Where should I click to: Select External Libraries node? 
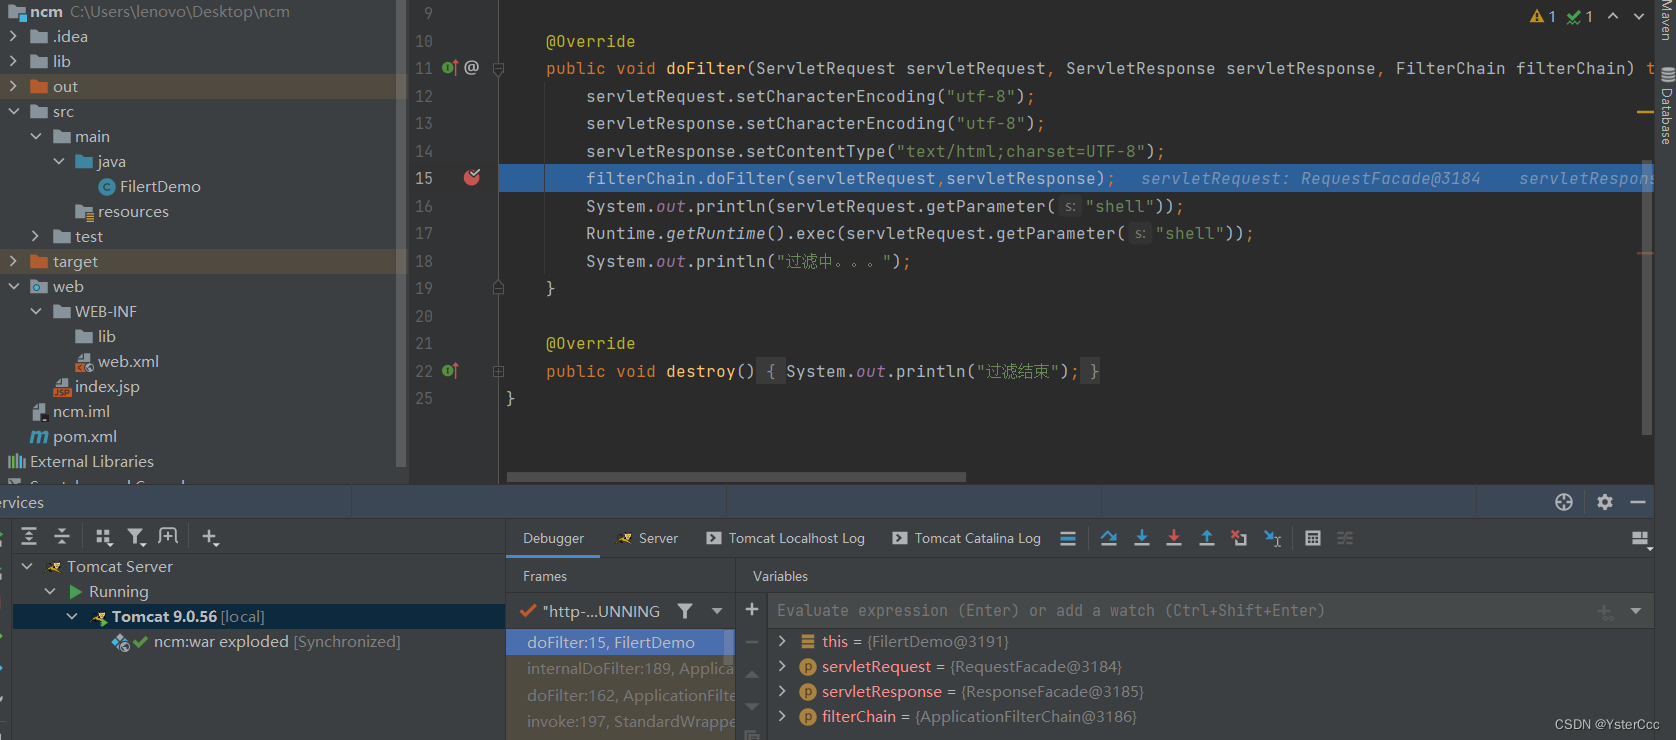point(81,461)
